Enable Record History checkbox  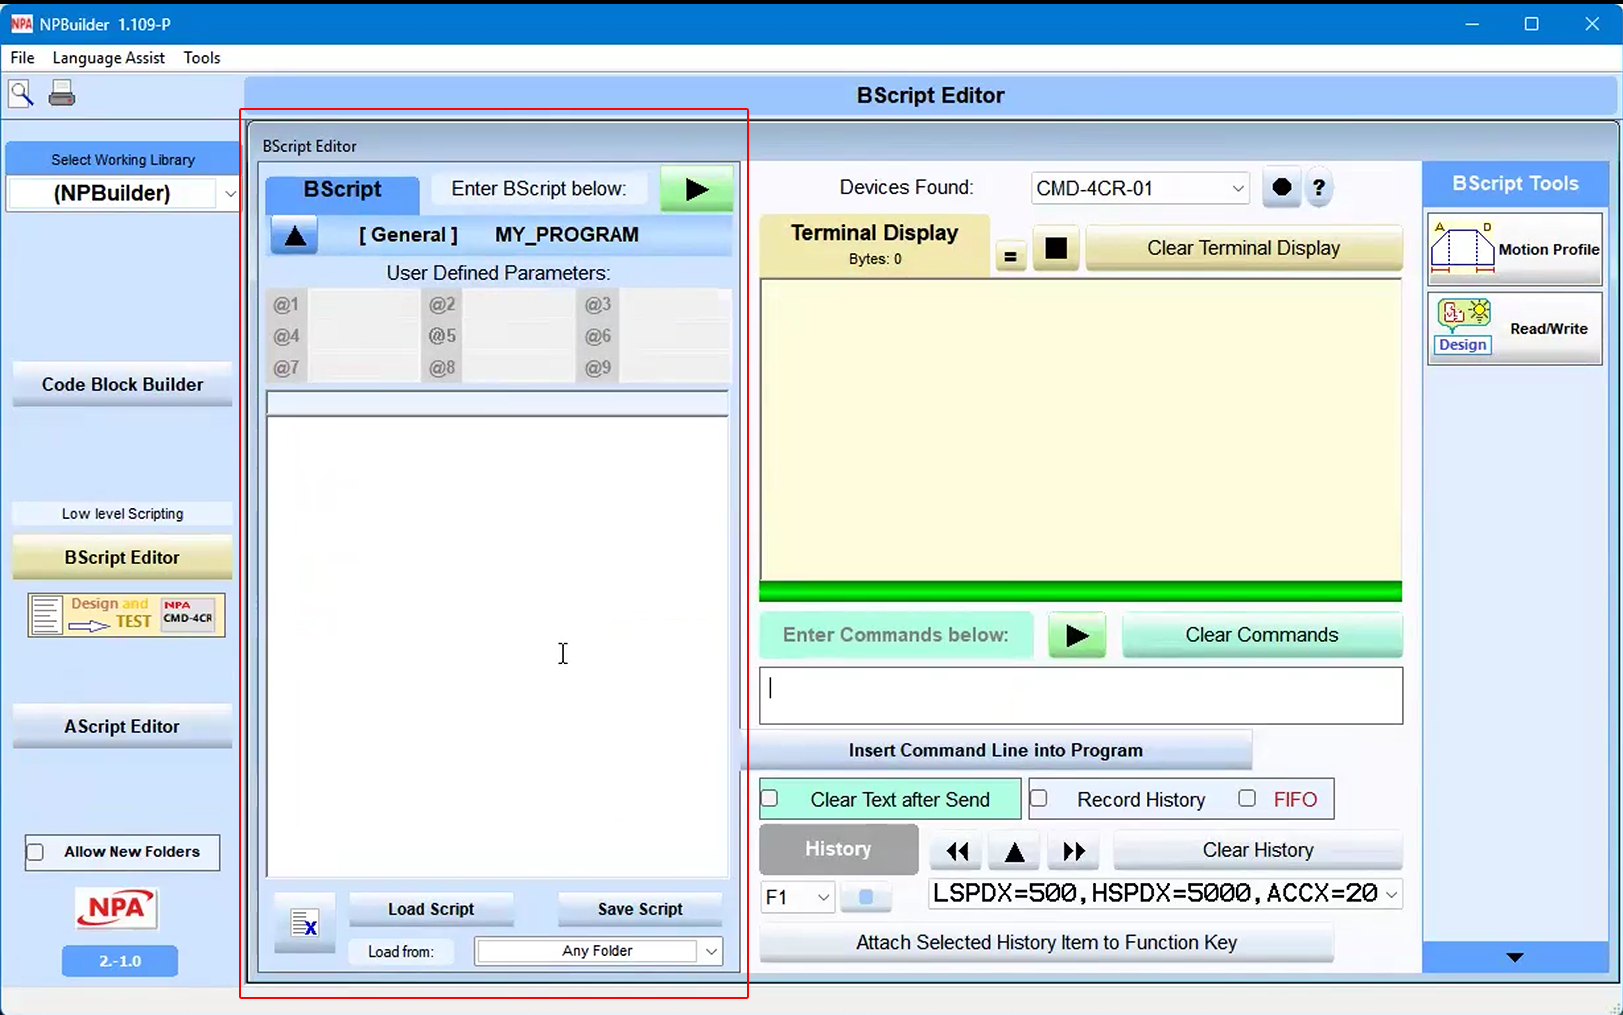click(1038, 798)
